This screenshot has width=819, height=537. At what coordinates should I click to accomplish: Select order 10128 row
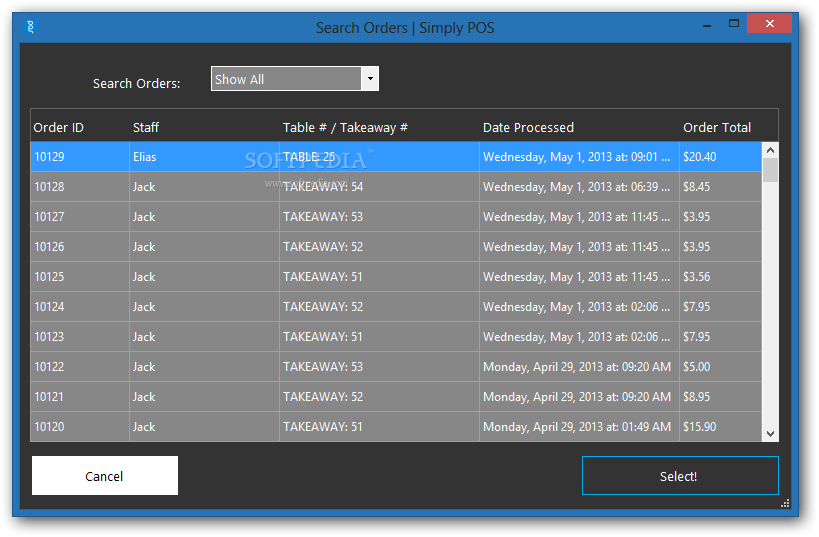tap(396, 186)
